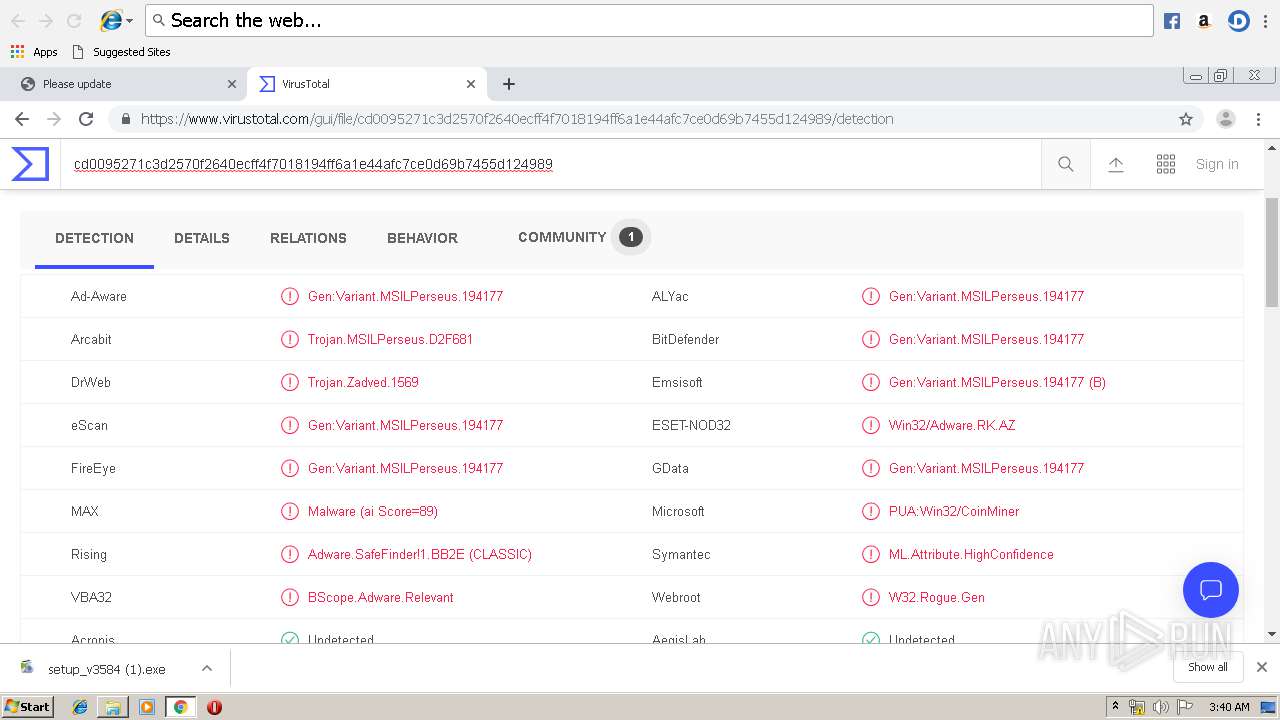Screen dimensions: 1280x720
Task: Select the Adware.SafeFinder!1.BB2E (CLASSIC) result
Action: pos(420,554)
